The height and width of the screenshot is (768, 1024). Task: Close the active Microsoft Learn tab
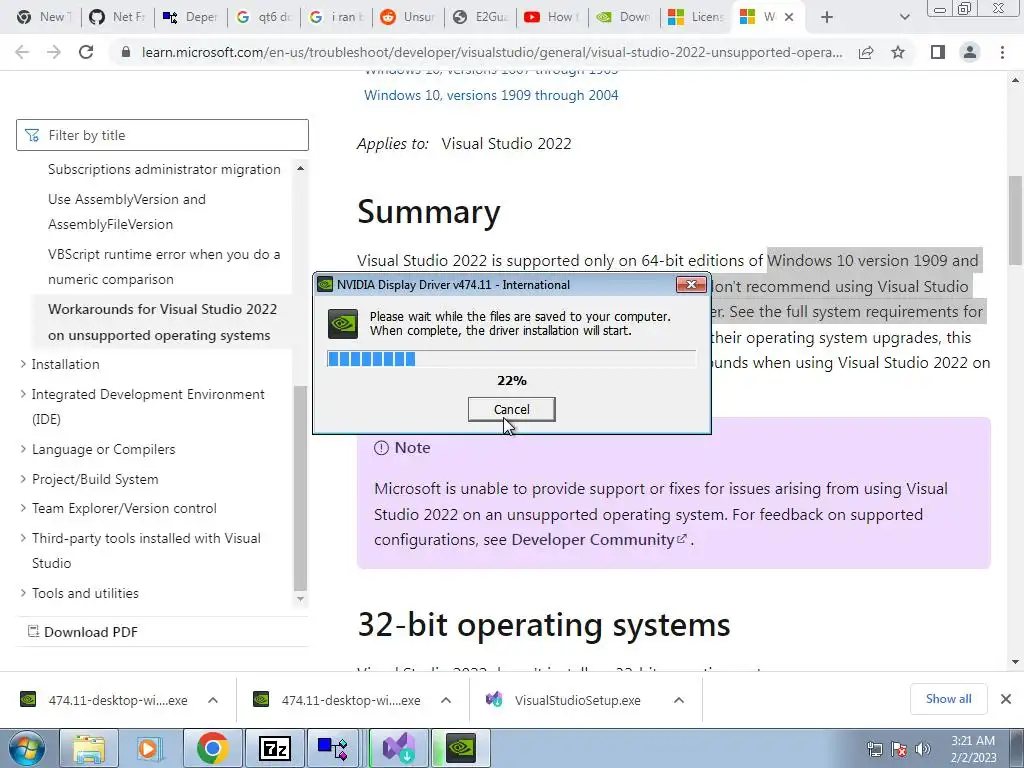(789, 17)
